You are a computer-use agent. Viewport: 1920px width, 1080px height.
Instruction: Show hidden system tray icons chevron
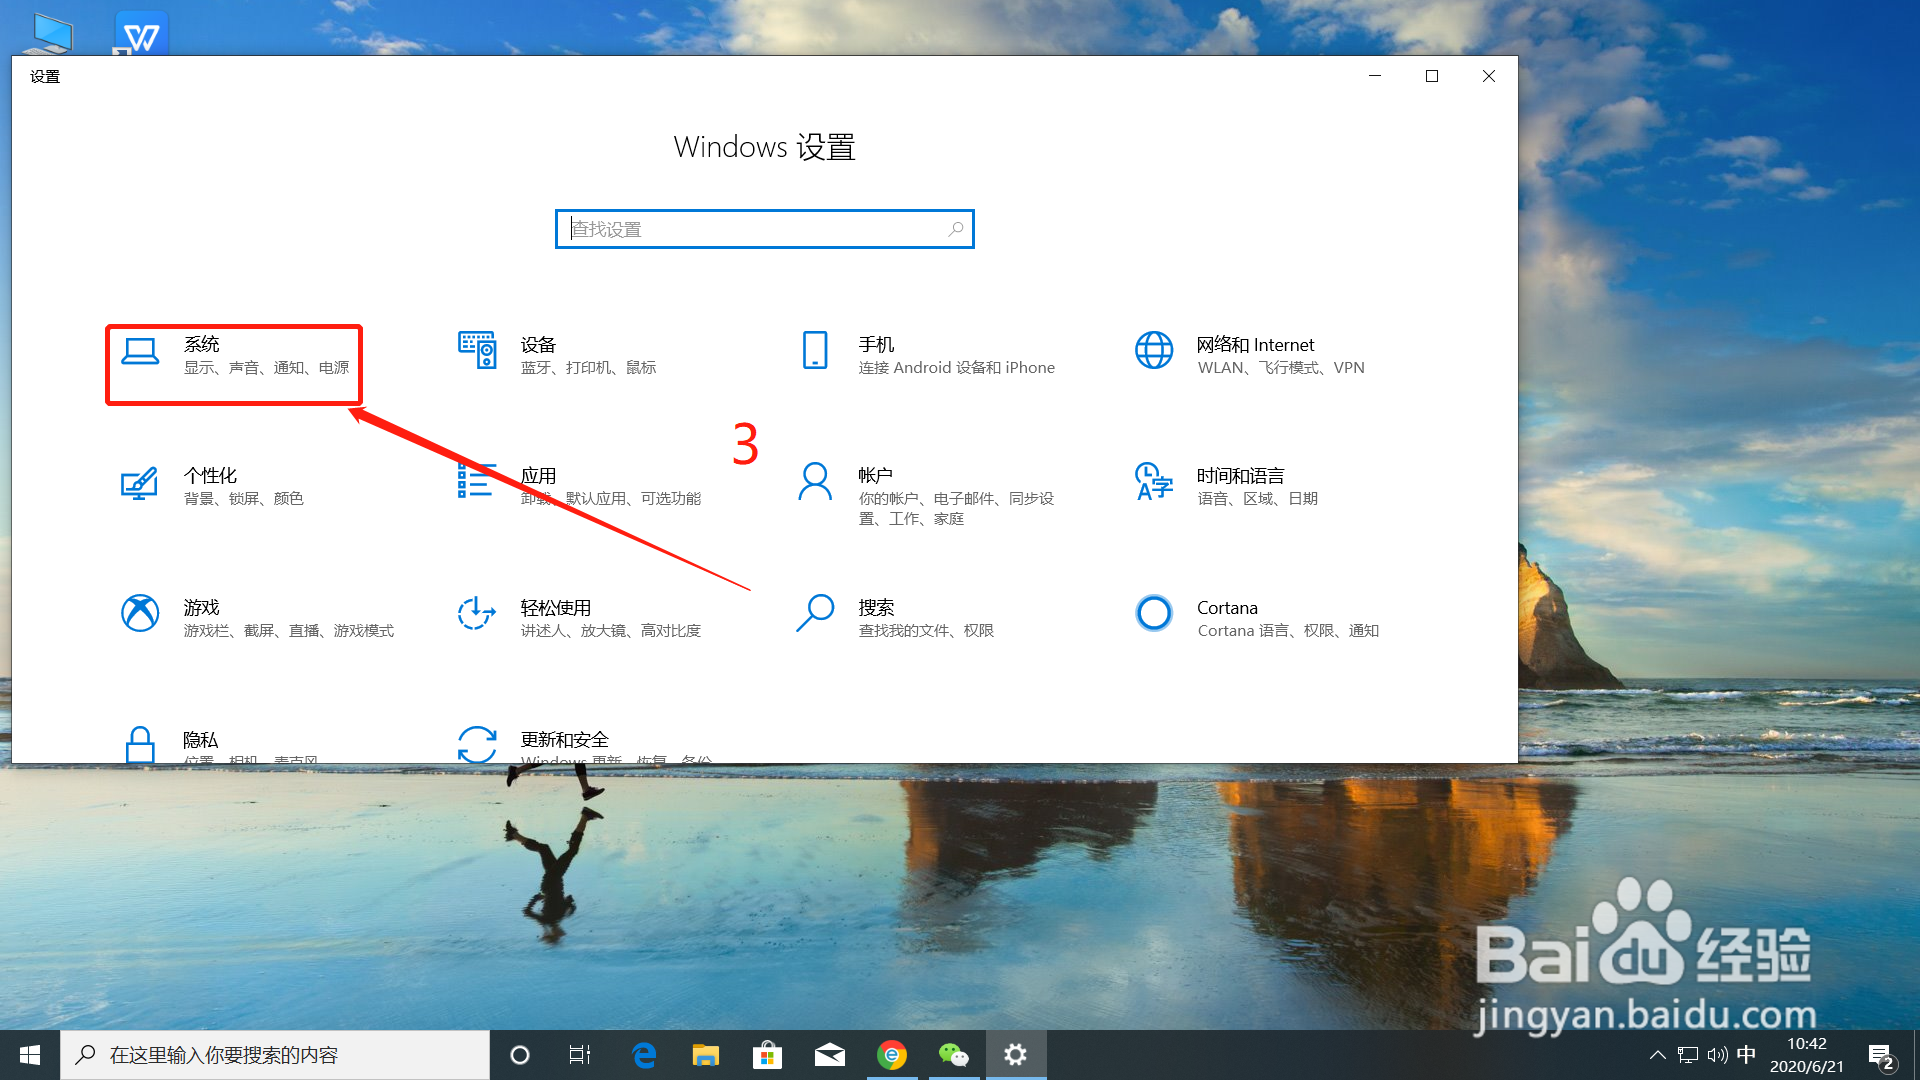click(1657, 1055)
